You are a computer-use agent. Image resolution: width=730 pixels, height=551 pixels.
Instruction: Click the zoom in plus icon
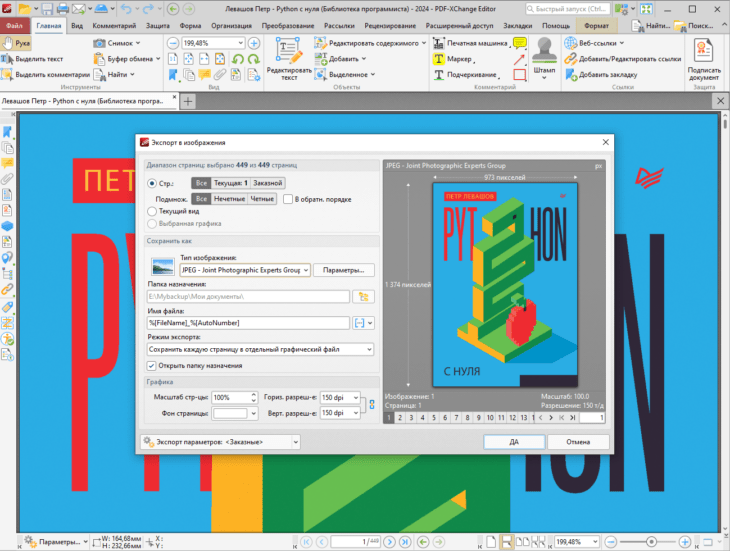pyautogui.click(x=254, y=43)
